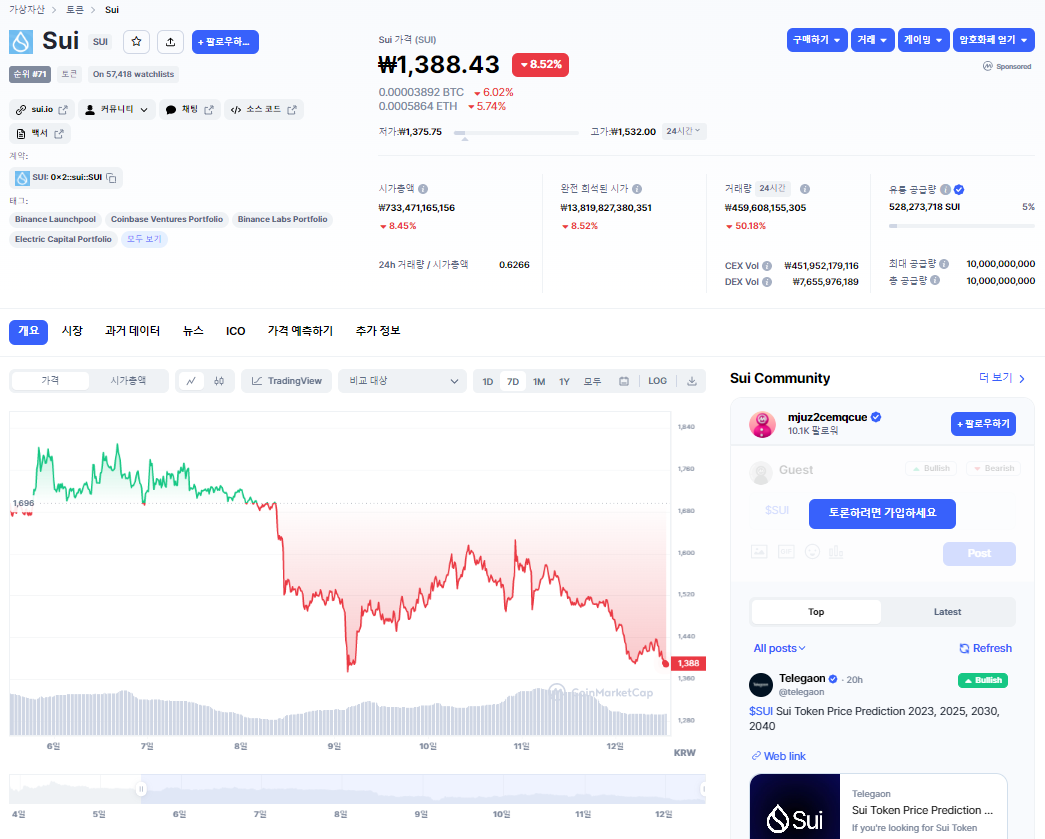
Task: Open the 가격 예측하기 tab
Action: [300, 331]
